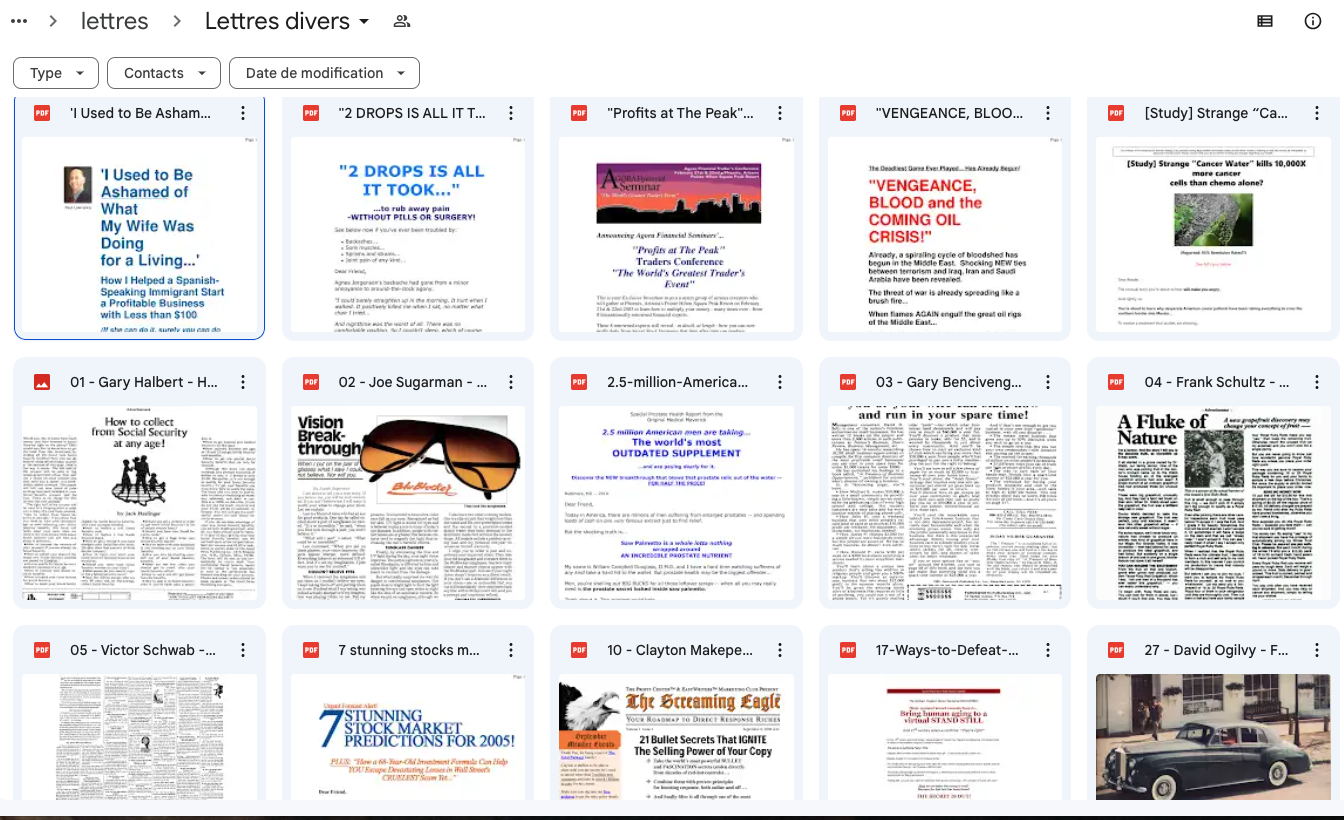Viewport: 1344px width, 820px height.
Task: Expand the Lettres divers folder menu
Action: pos(364,21)
